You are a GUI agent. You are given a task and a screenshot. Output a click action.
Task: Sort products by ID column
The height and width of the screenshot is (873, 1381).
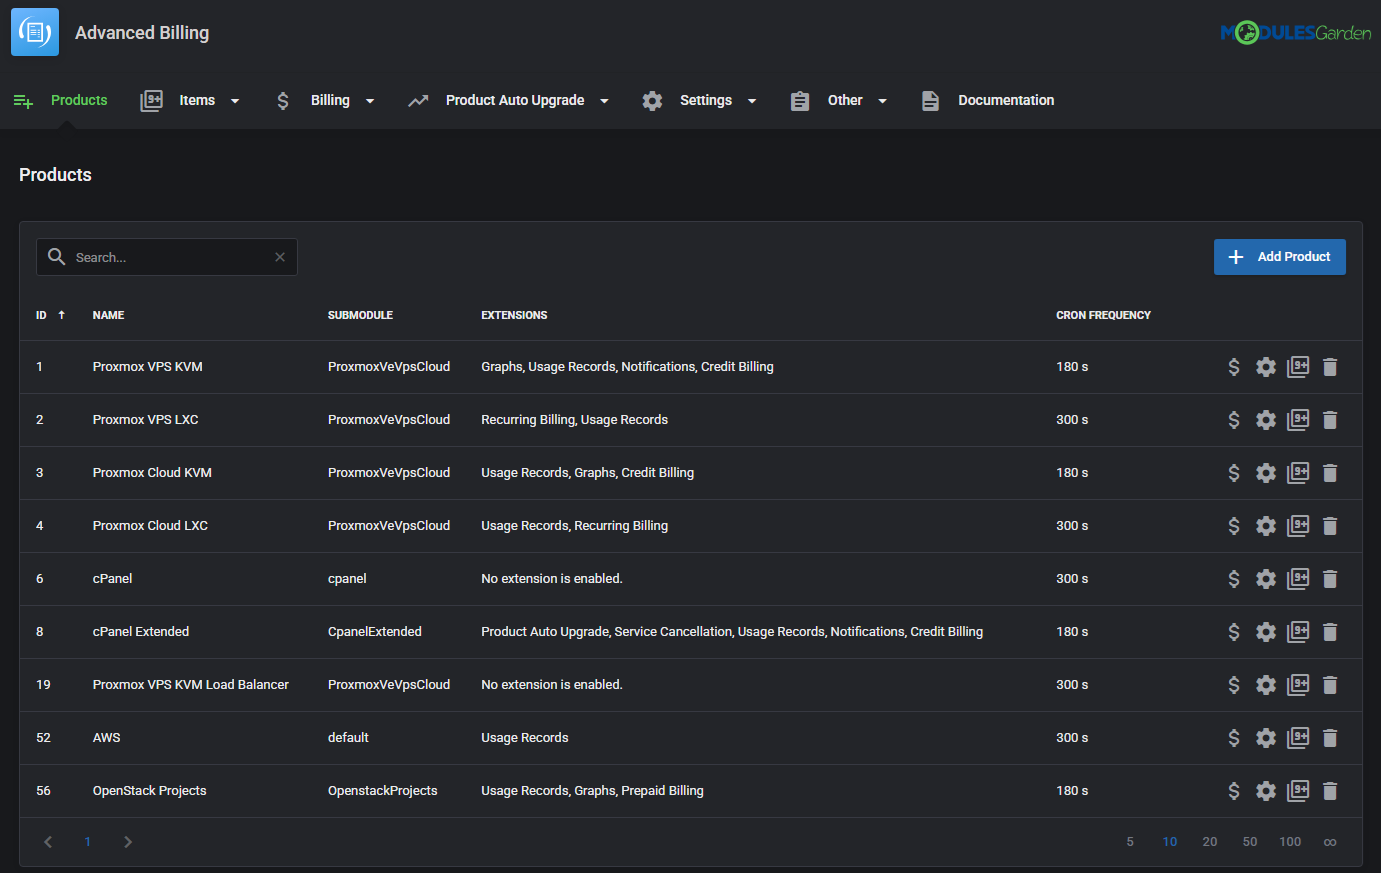[x=50, y=315]
